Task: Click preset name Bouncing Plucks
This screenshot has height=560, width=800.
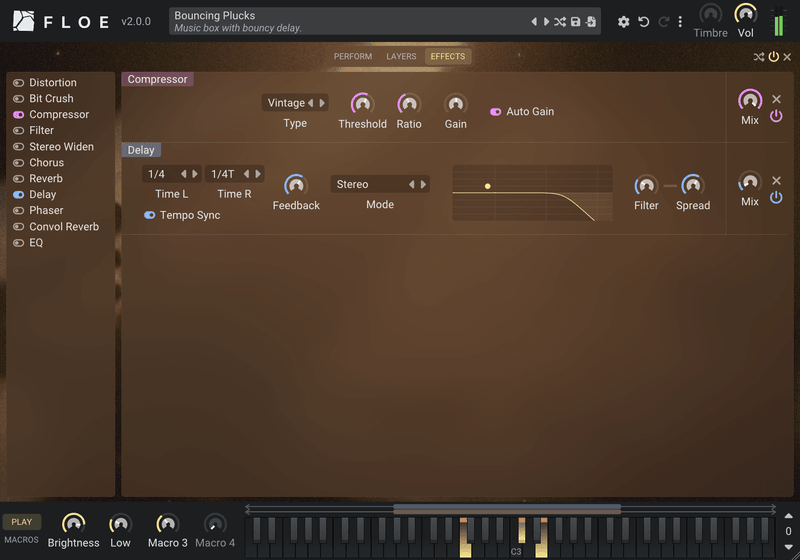Action: 215,15
